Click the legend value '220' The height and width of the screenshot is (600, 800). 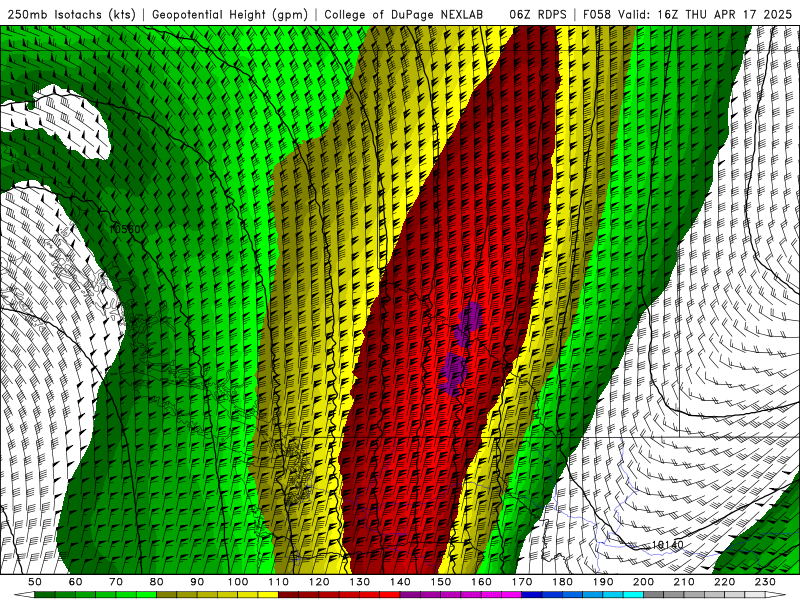click(x=725, y=582)
